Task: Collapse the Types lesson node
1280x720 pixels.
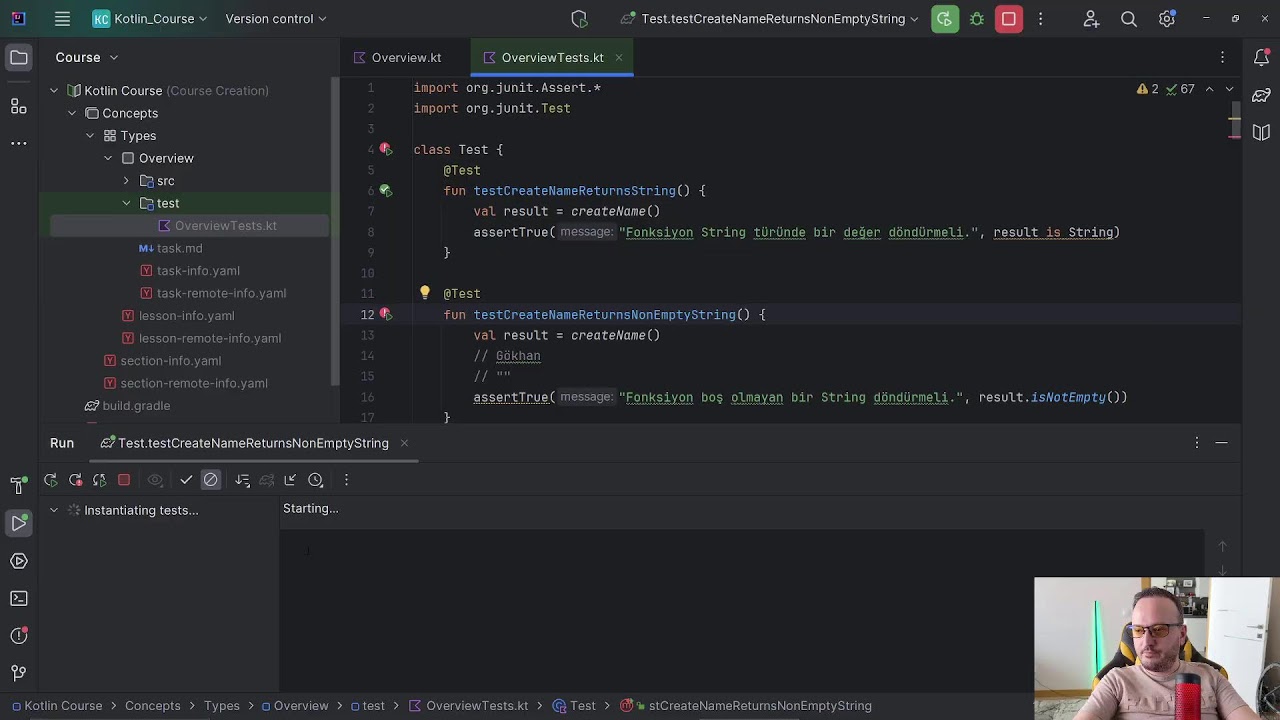Action: click(x=90, y=136)
